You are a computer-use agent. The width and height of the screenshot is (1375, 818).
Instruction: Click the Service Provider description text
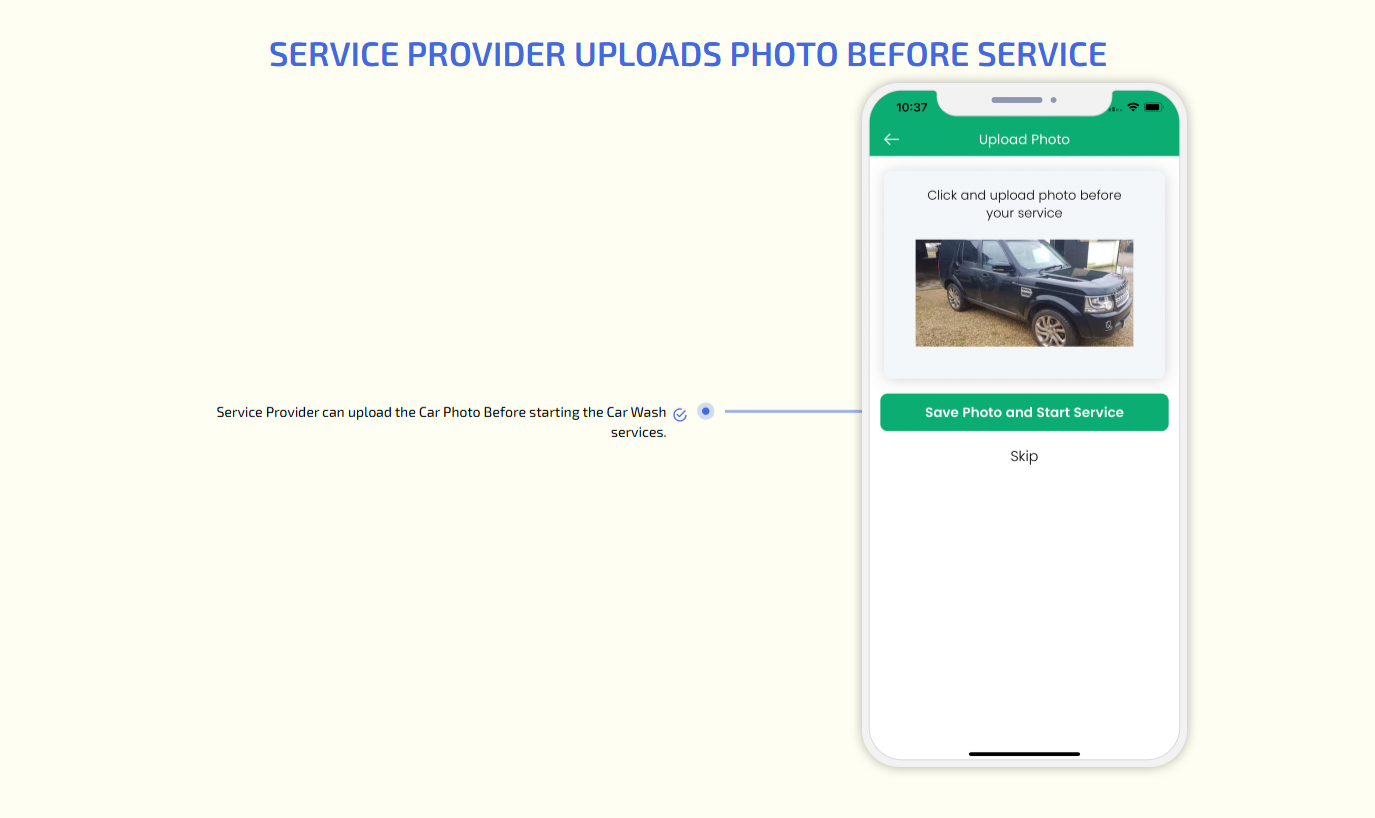(441, 412)
